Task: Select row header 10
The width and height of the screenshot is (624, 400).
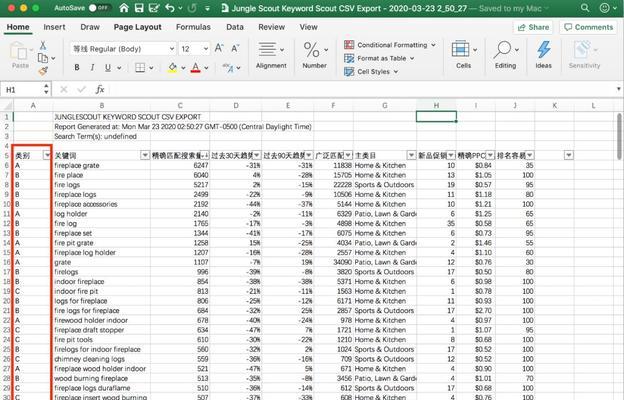Action: coord(6,204)
